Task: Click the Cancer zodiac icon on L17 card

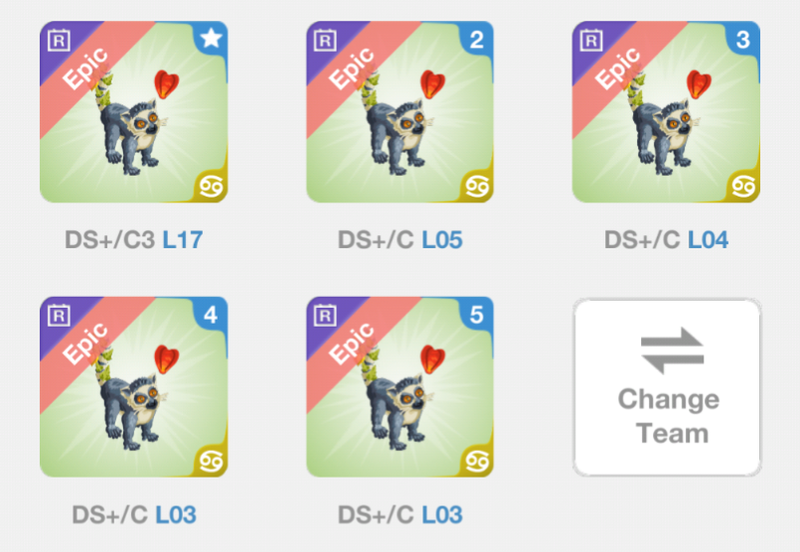Action: click(211, 187)
